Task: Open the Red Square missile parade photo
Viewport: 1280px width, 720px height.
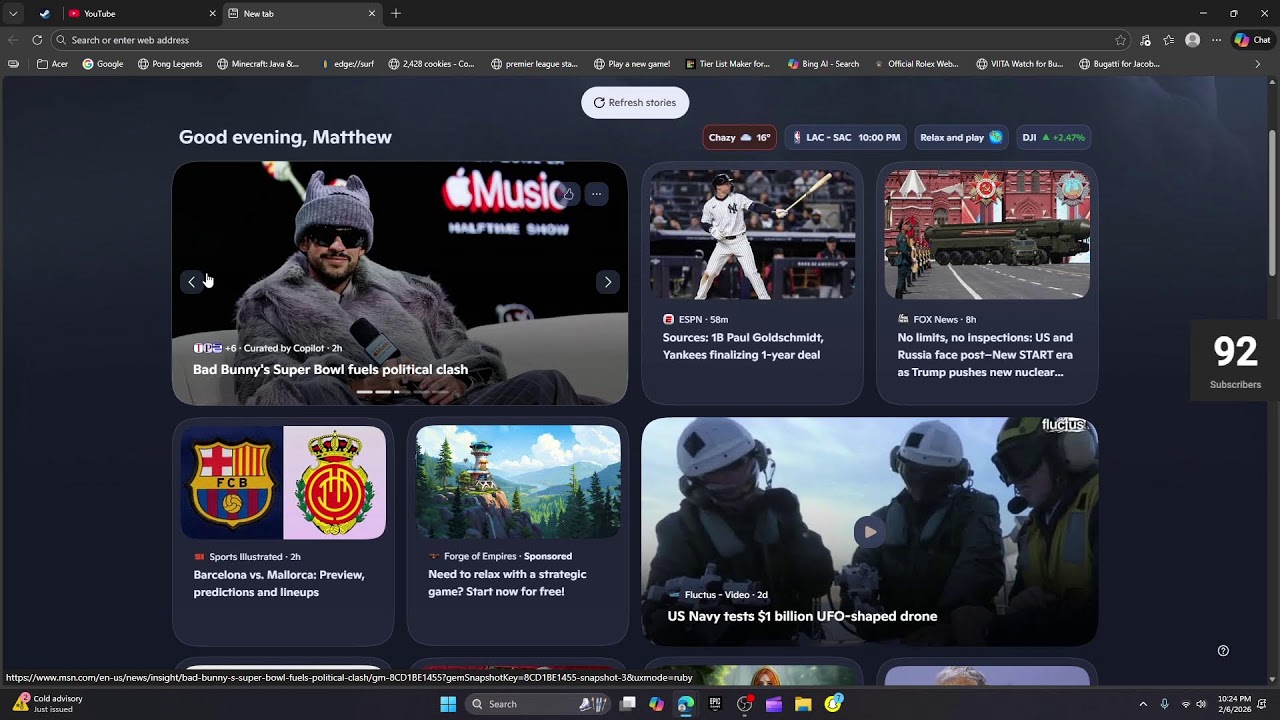Action: pyautogui.click(x=987, y=235)
